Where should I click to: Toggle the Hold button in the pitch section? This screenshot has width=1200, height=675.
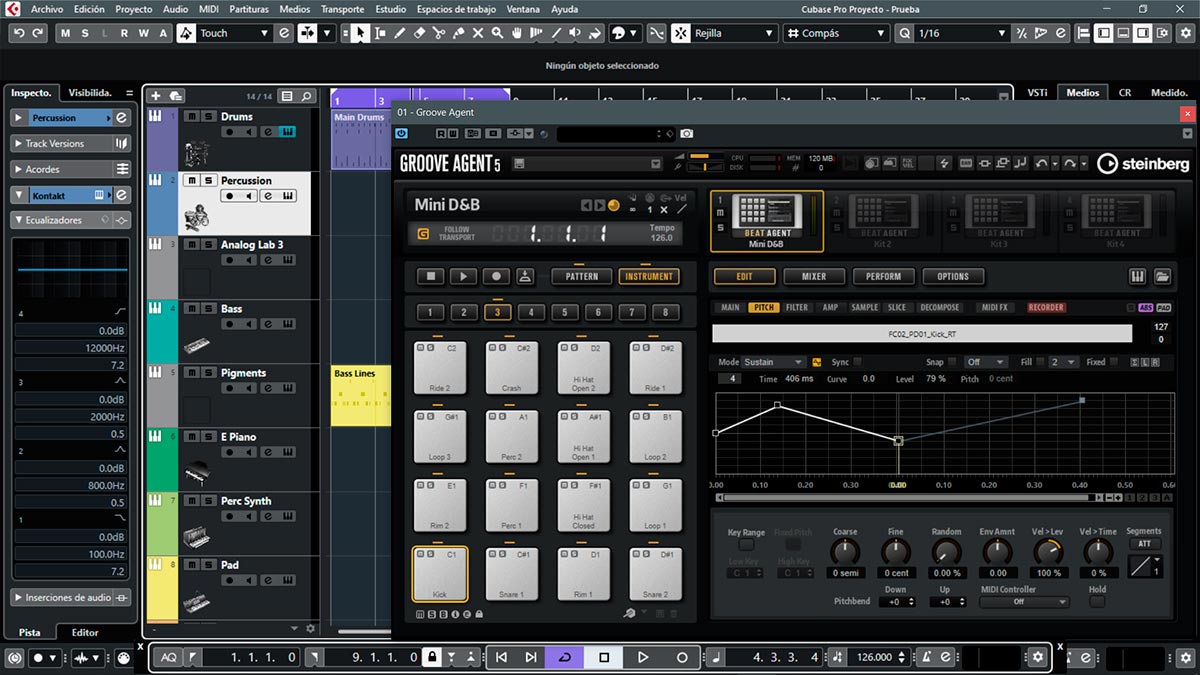coord(1097,601)
